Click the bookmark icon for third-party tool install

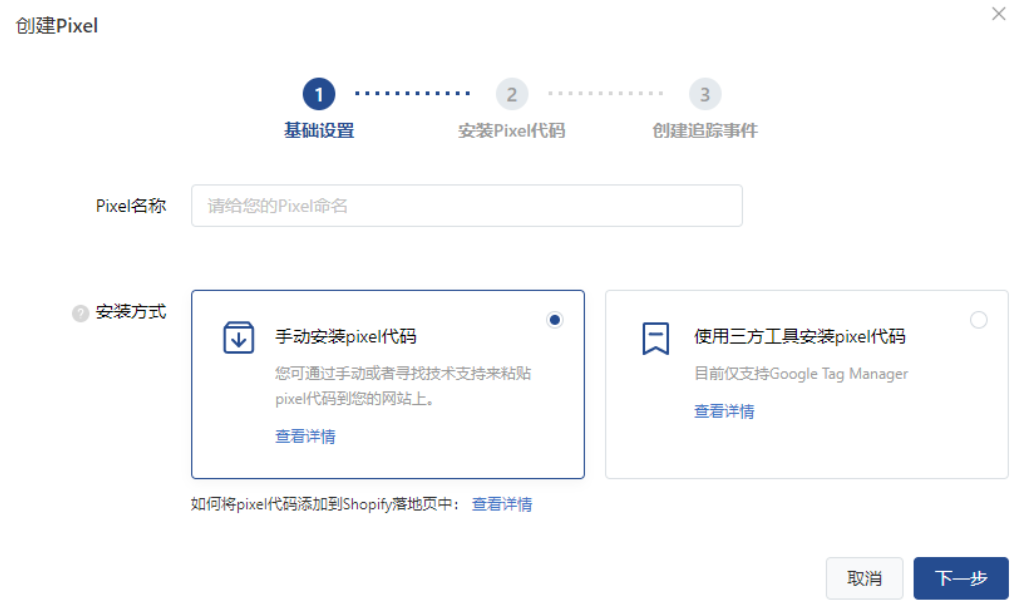point(656,338)
